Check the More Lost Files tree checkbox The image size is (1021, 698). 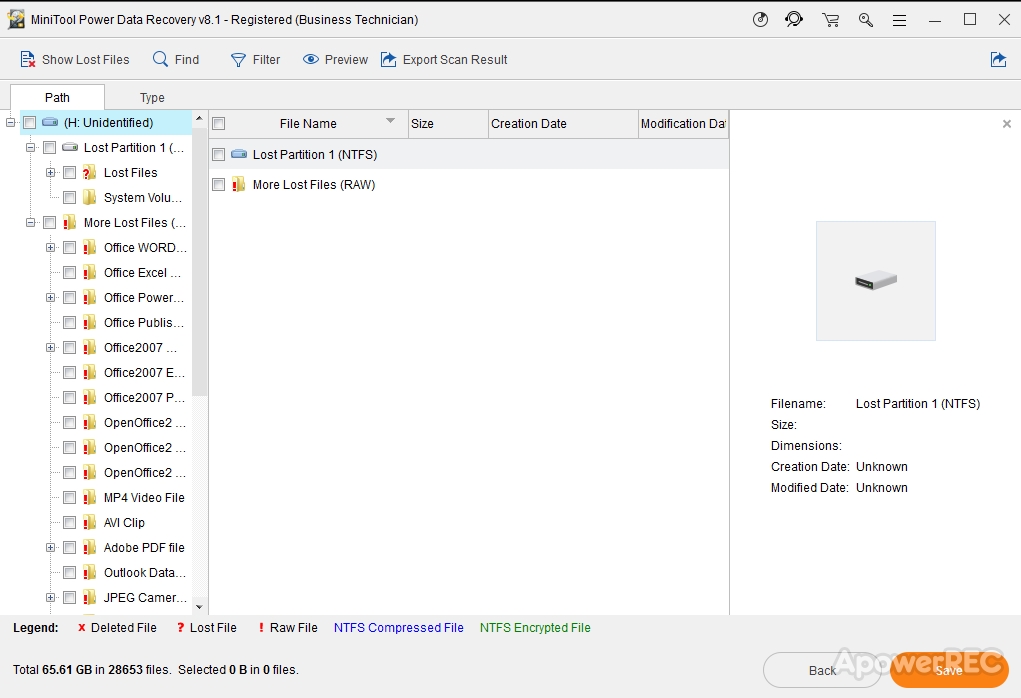(49, 223)
